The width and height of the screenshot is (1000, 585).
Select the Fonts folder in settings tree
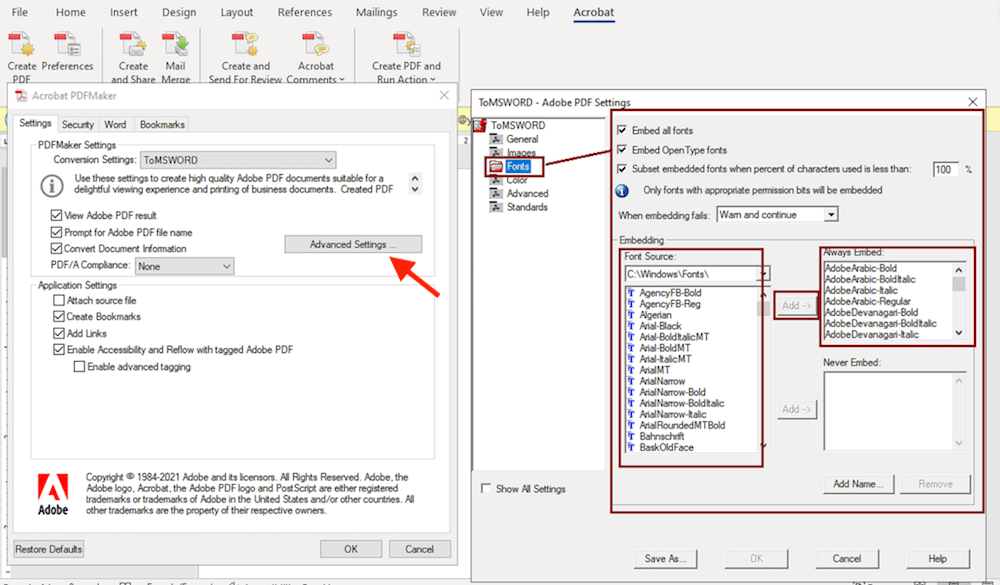516,166
